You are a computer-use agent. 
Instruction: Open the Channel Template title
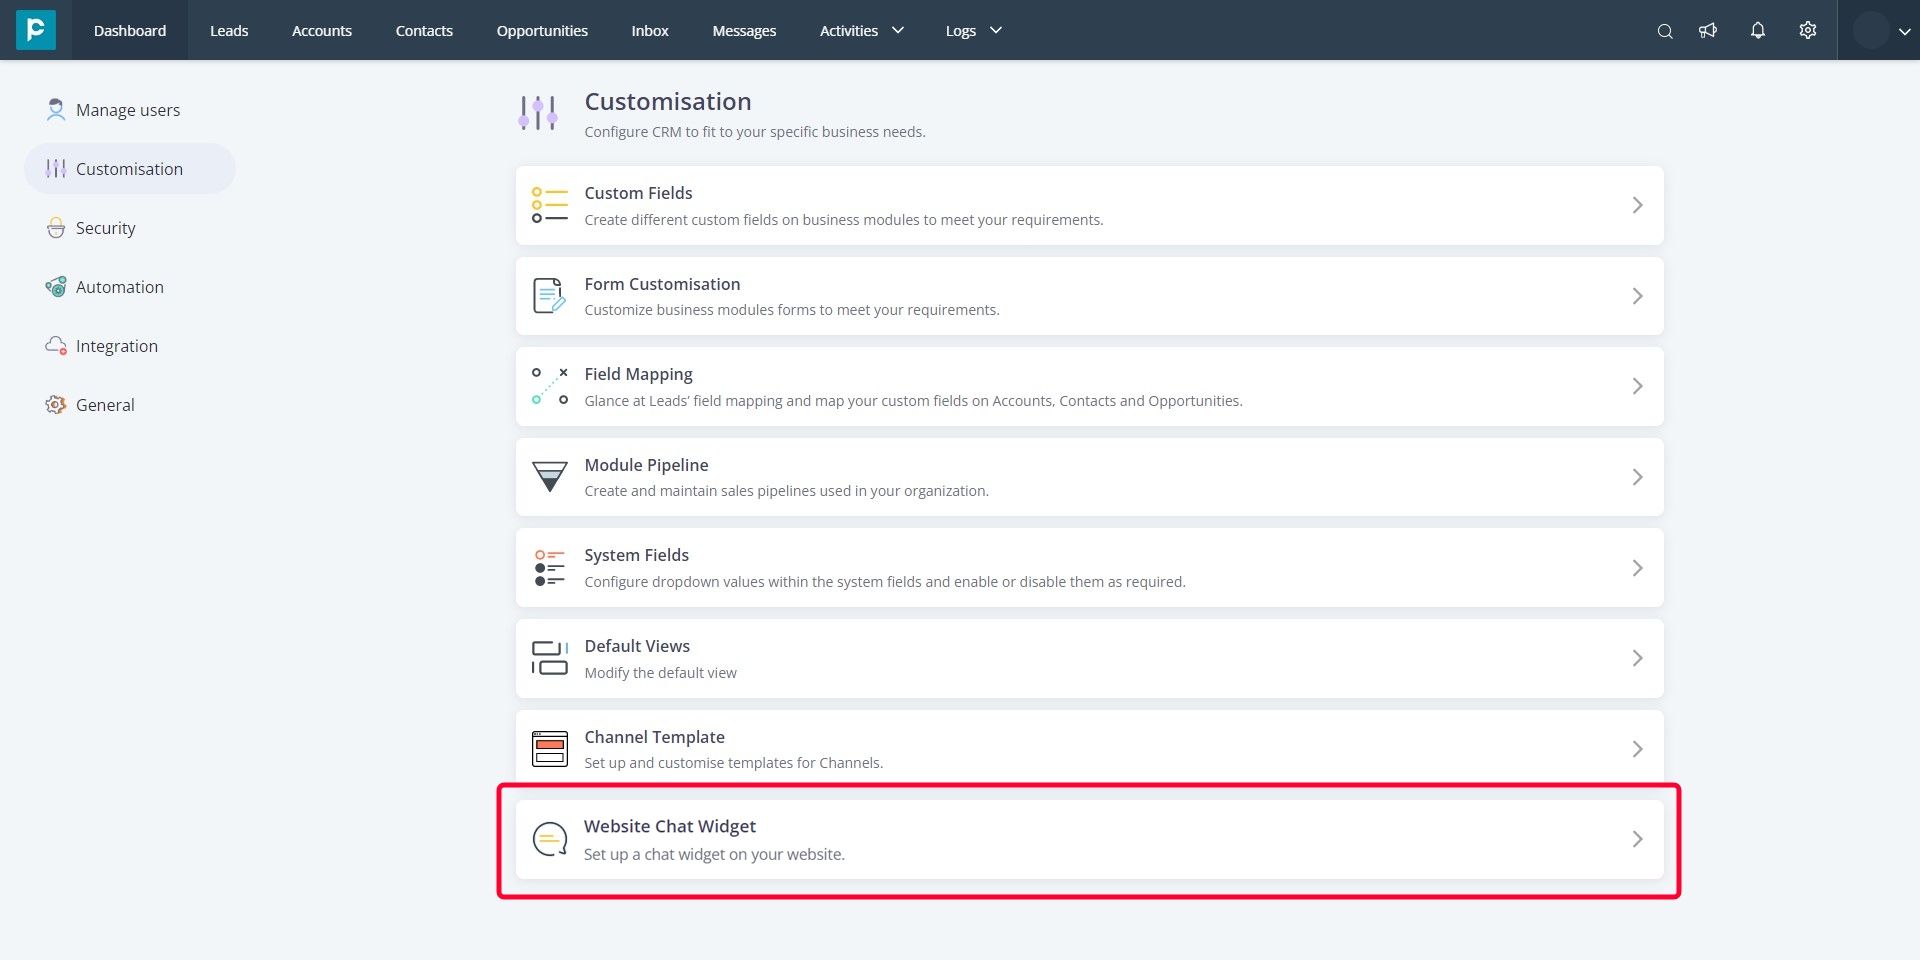click(654, 737)
